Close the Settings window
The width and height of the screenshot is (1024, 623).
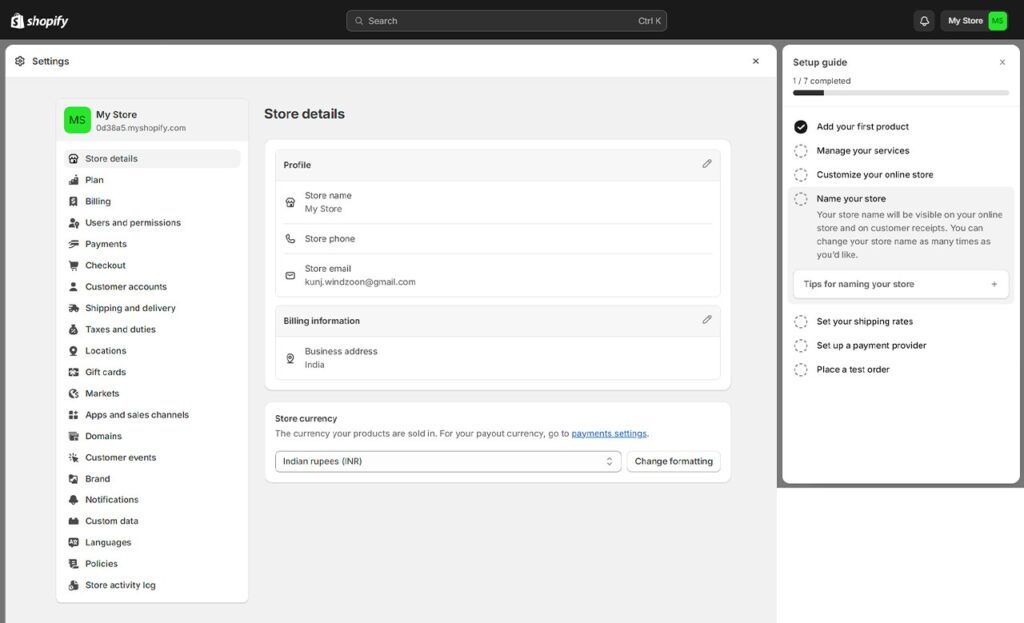[x=756, y=61]
